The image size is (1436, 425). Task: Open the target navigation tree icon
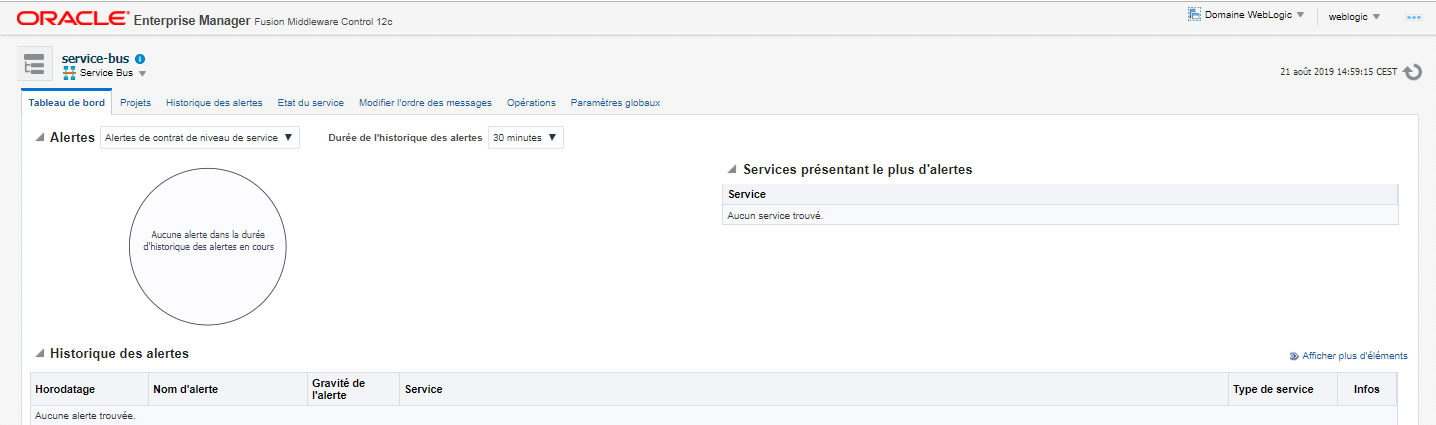[x=35, y=64]
